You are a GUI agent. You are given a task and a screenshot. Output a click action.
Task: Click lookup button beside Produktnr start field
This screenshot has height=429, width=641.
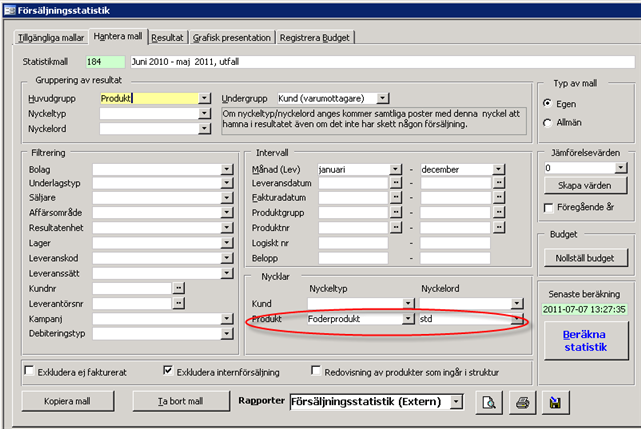[395, 227]
